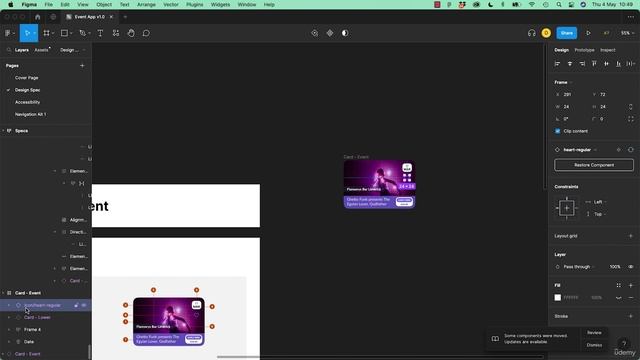Click the Share button
640x360 pixels.
point(567,33)
